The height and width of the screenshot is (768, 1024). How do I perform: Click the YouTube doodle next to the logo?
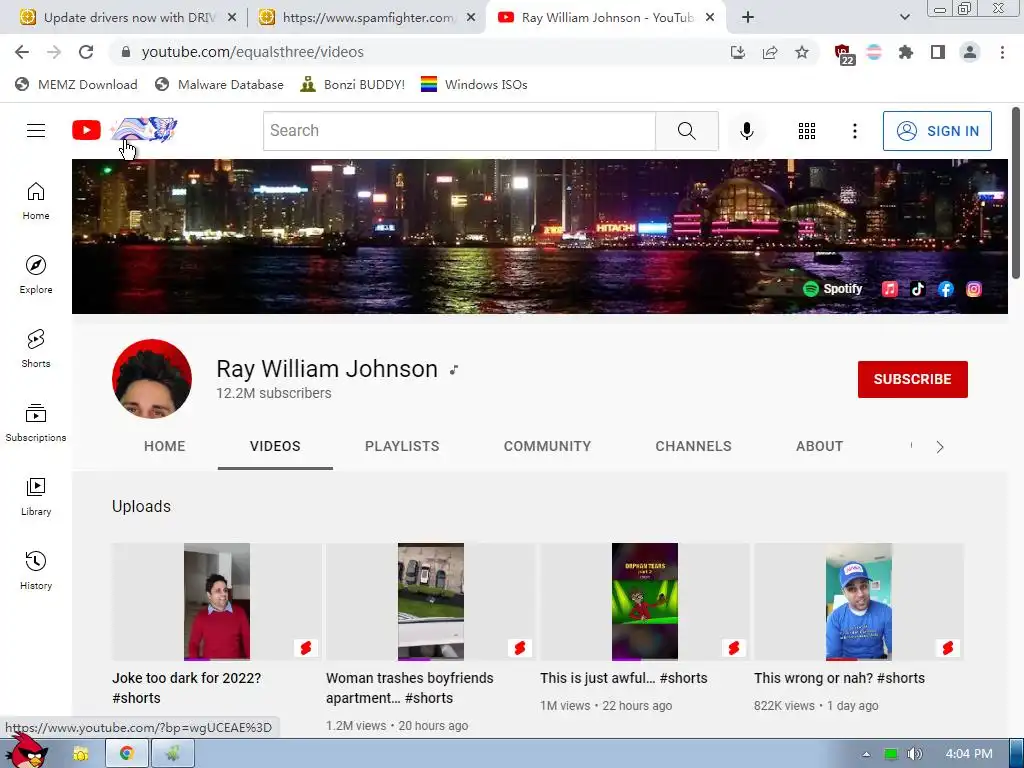pyautogui.click(x=144, y=129)
